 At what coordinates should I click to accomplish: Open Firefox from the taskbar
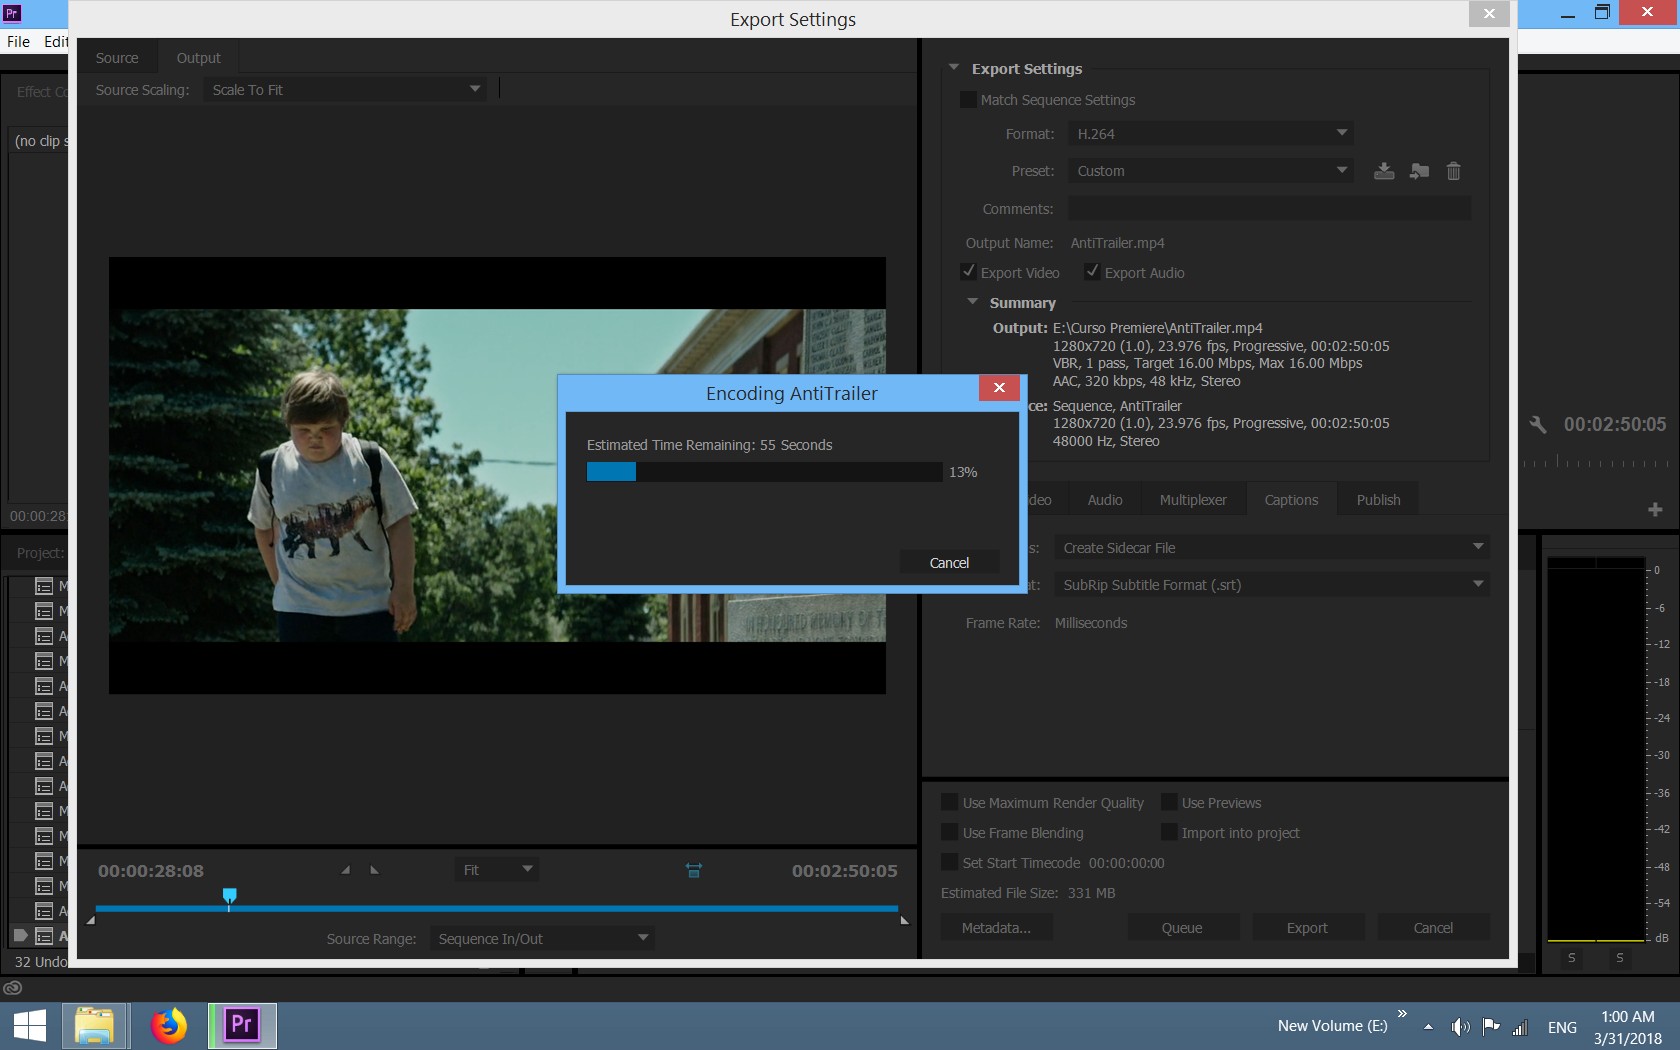[x=169, y=1026]
